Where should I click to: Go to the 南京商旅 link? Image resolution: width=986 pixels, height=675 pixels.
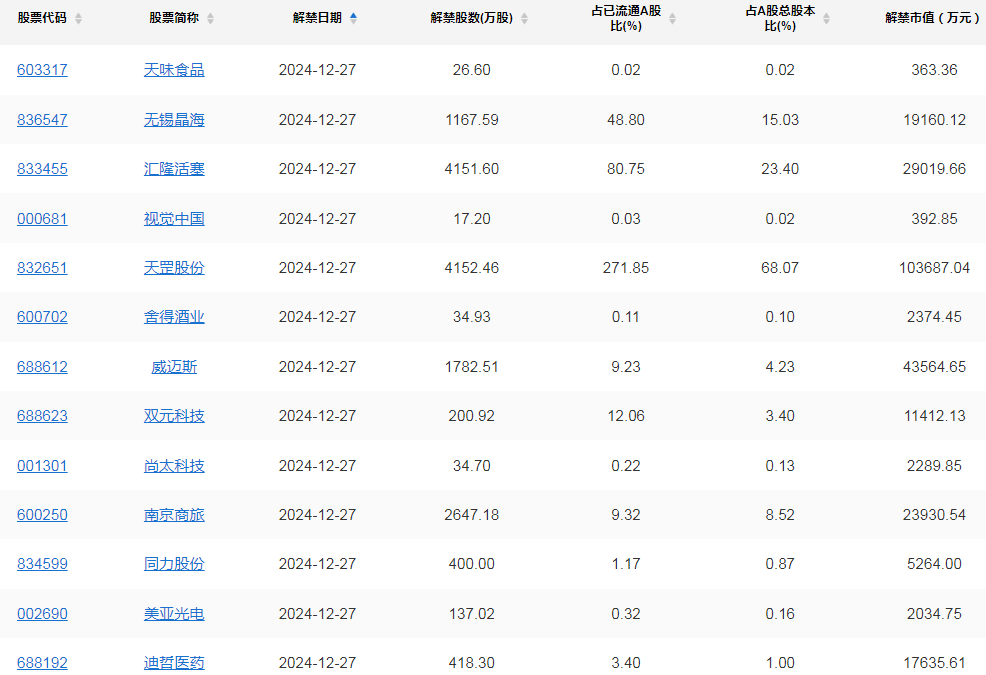(174, 515)
